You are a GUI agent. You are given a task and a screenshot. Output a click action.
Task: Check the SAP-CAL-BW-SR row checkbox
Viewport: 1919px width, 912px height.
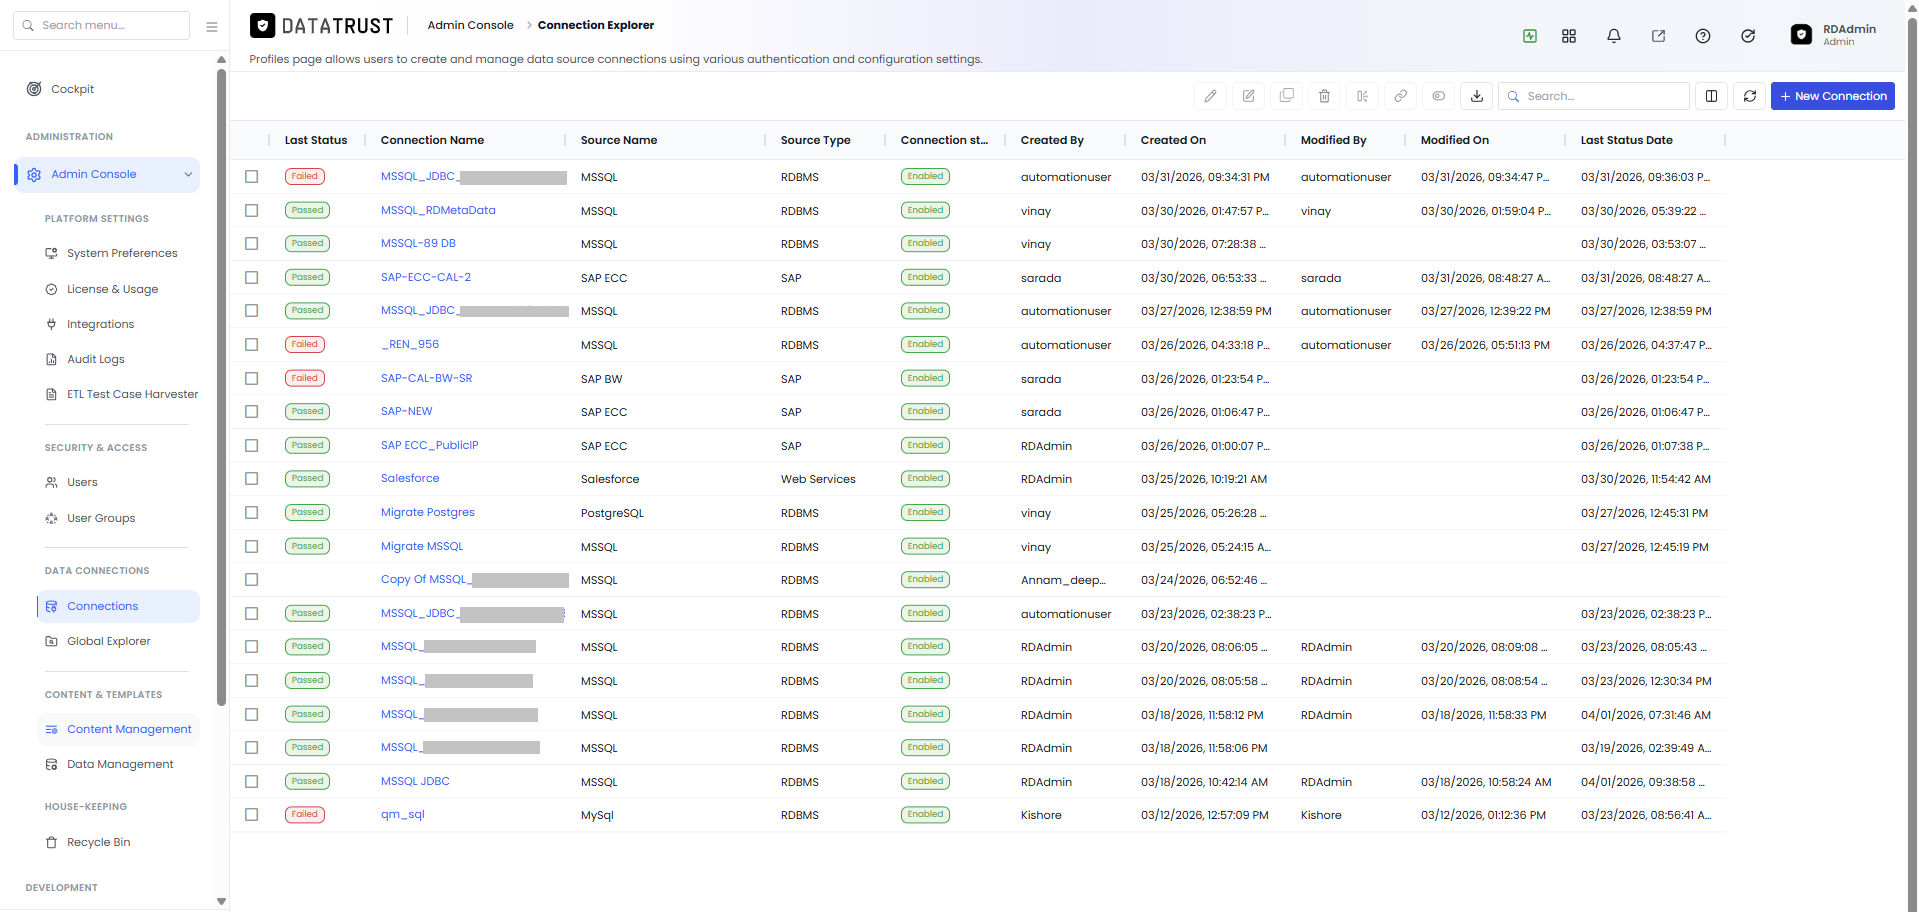(251, 378)
